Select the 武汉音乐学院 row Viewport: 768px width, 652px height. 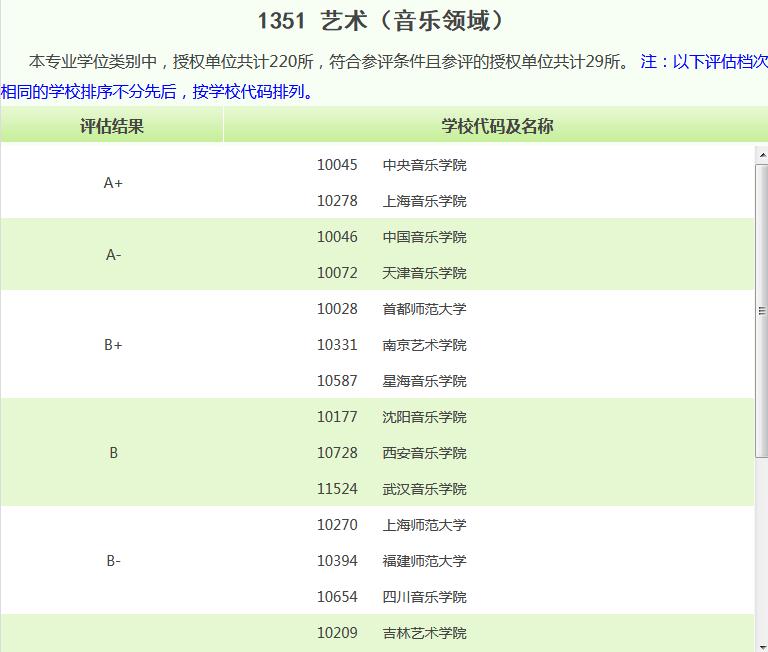point(424,489)
